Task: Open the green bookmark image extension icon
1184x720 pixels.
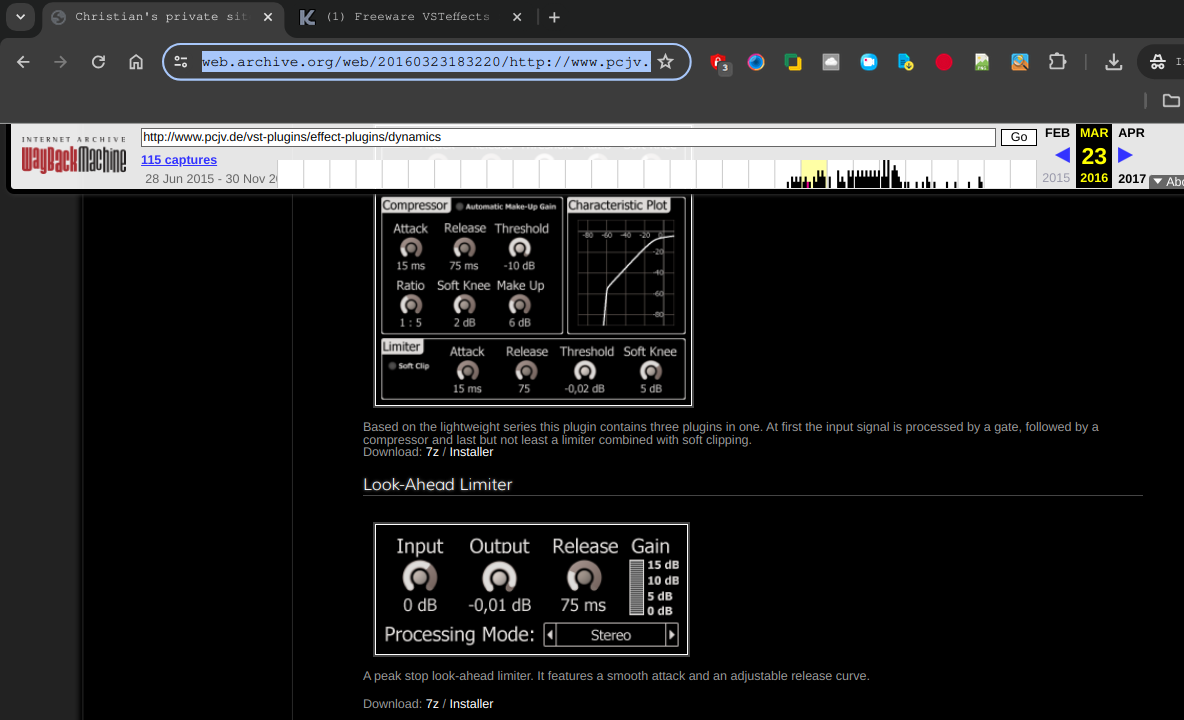Action: pos(982,62)
